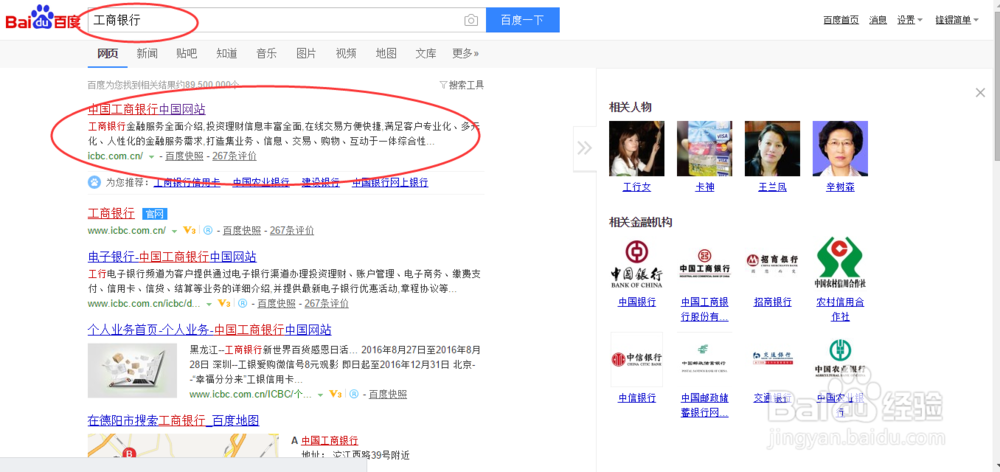Click the V3 badge under 电子银行 result
The width and height of the screenshot is (1000, 472).
coord(224,304)
